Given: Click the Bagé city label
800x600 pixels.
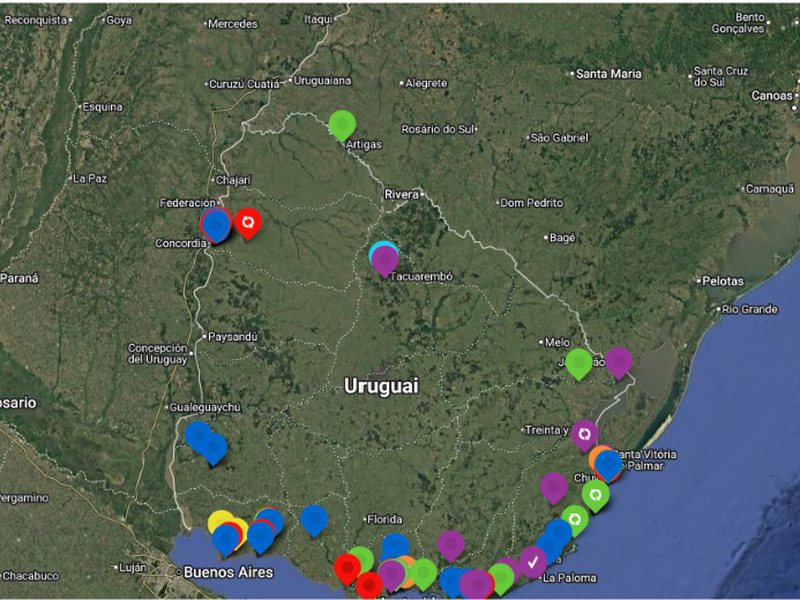Looking at the screenshot, I should (562, 238).
